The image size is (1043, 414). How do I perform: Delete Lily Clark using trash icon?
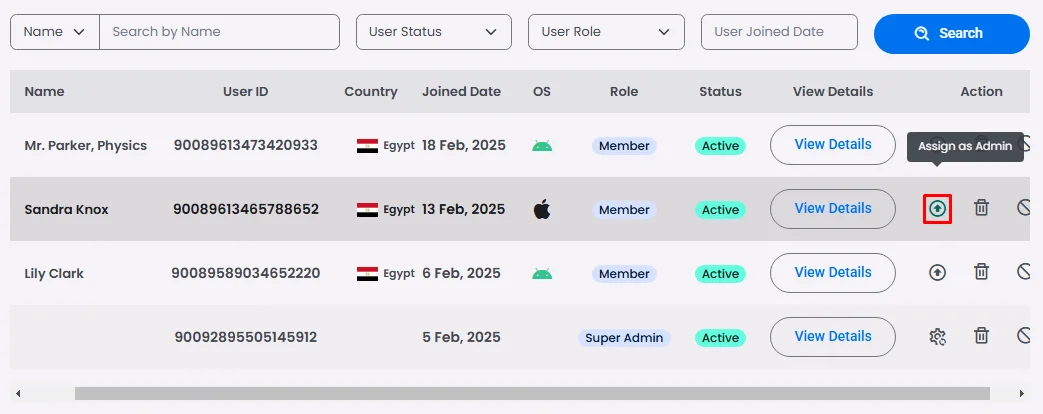pos(982,272)
